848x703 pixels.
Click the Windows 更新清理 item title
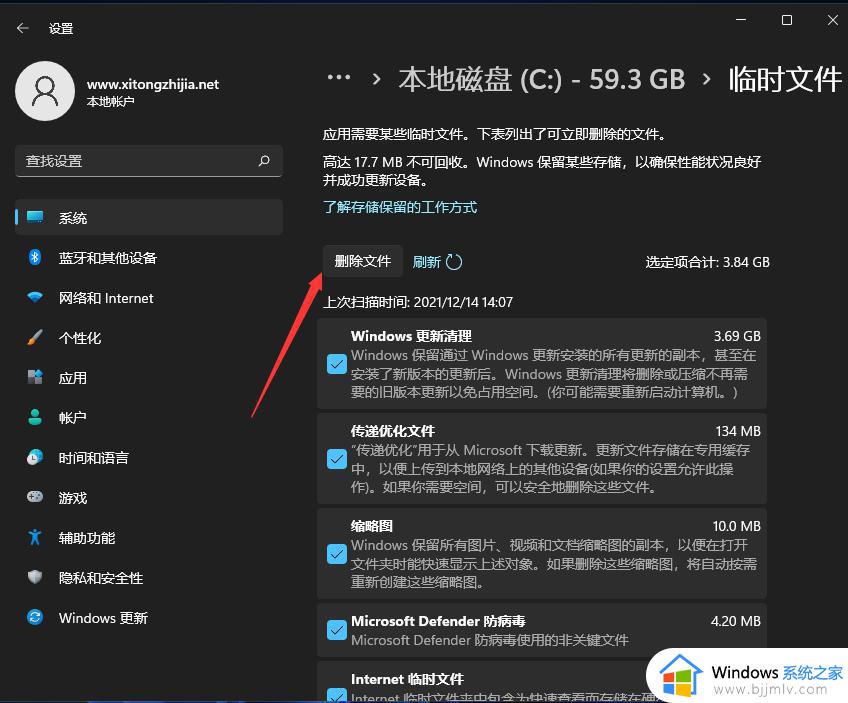point(411,336)
